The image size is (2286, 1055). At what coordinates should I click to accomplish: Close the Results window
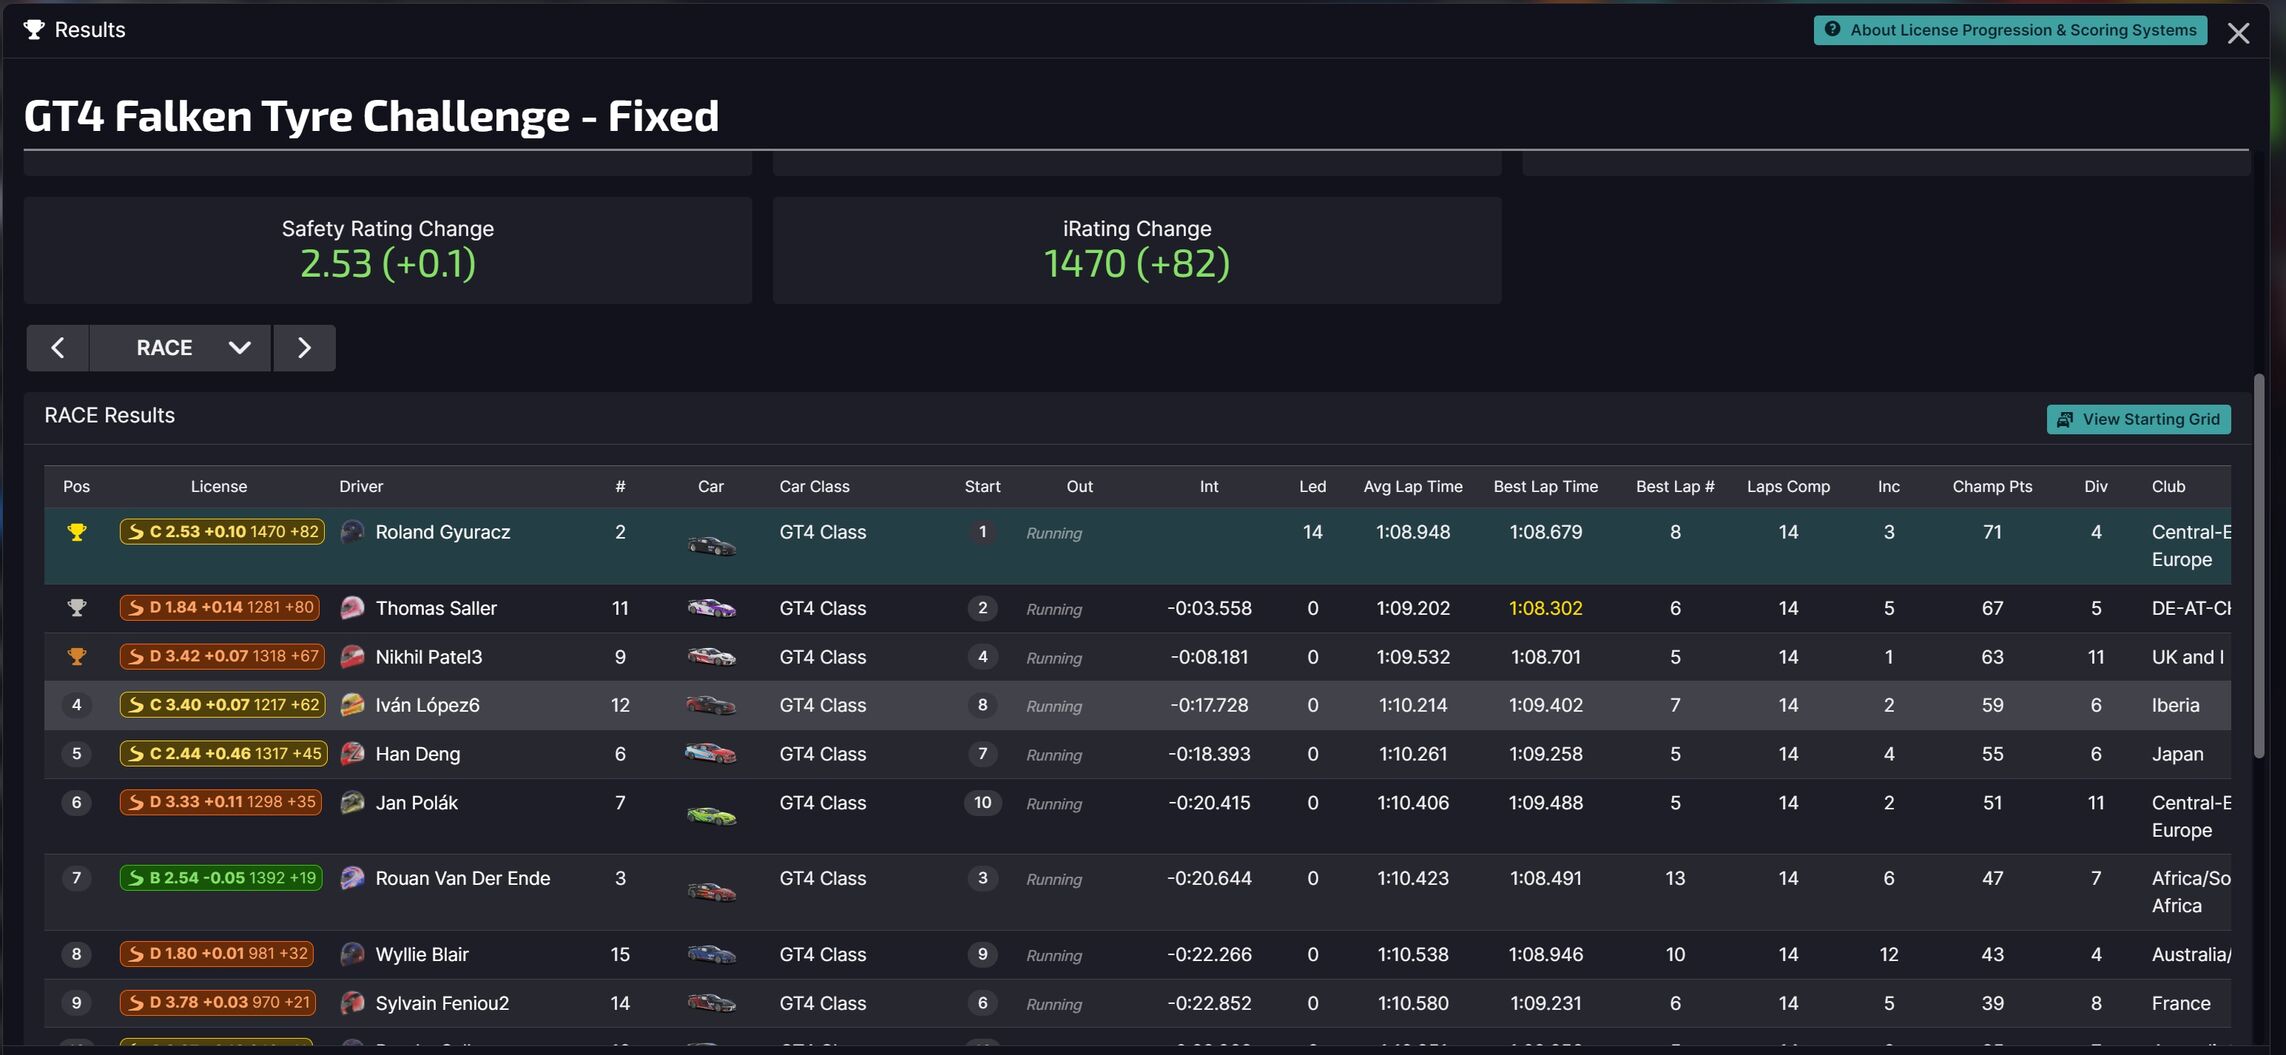tap(2238, 33)
